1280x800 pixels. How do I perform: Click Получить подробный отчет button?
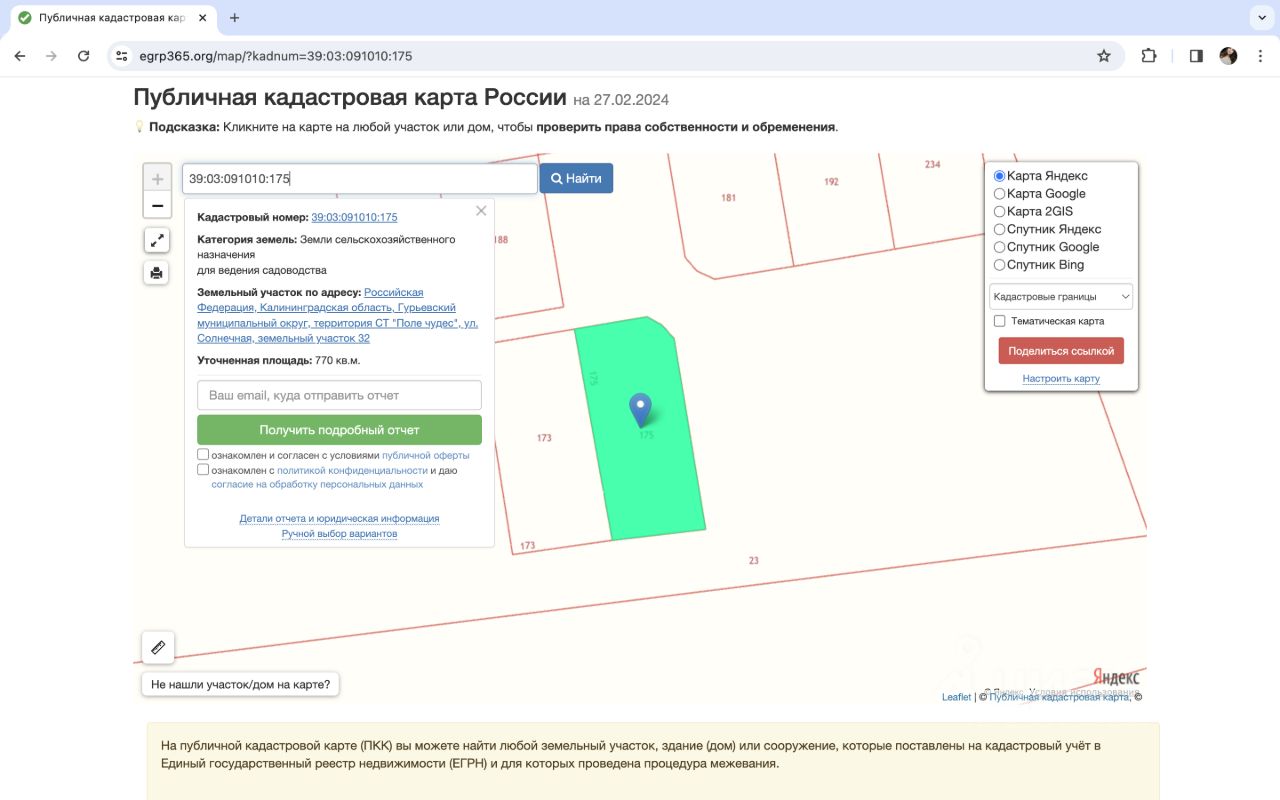(339, 430)
